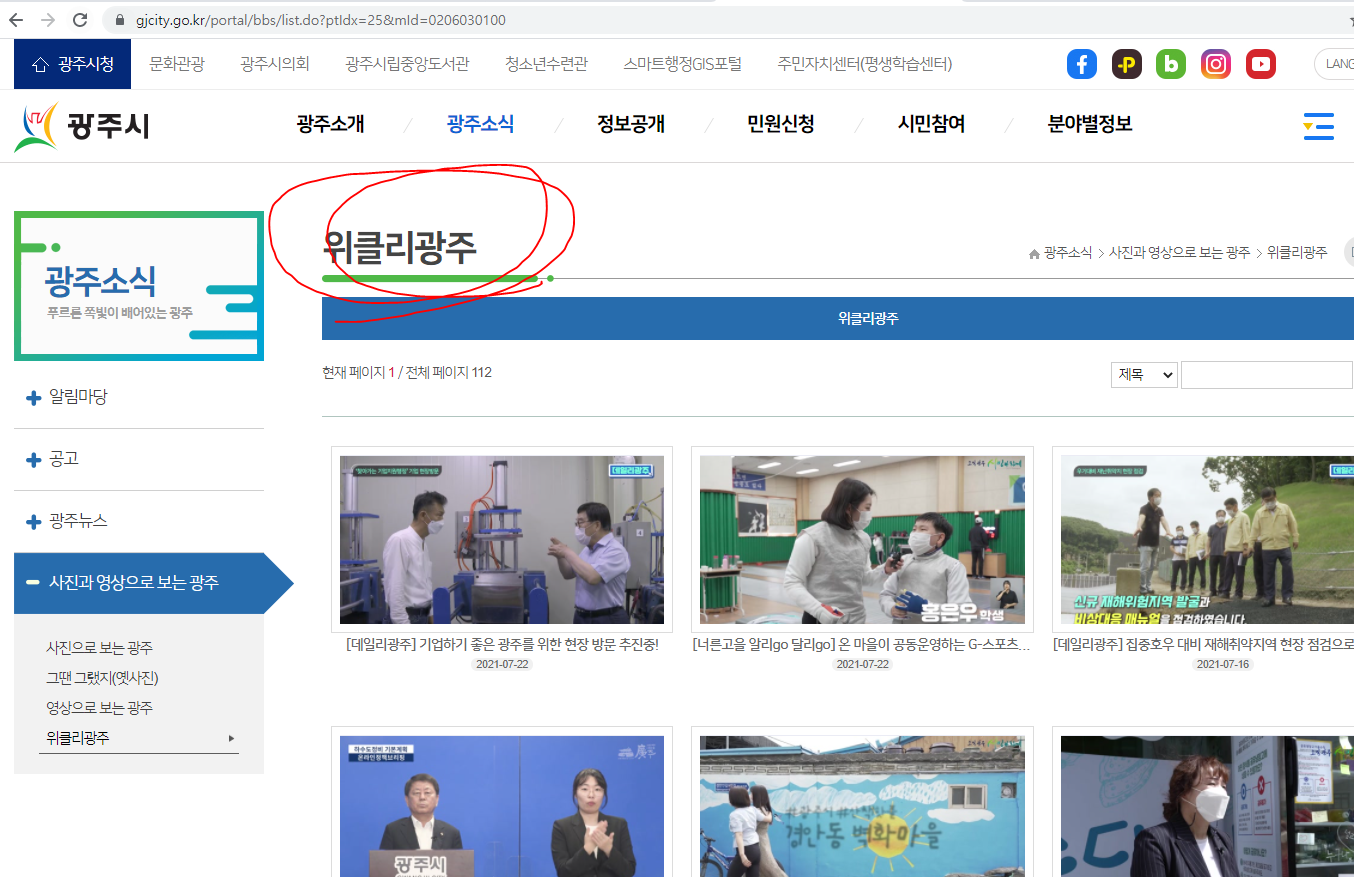The width and height of the screenshot is (1354, 877).
Task: Open the green Naver blog icon
Action: pyautogui.click(x=1171, y=64)
